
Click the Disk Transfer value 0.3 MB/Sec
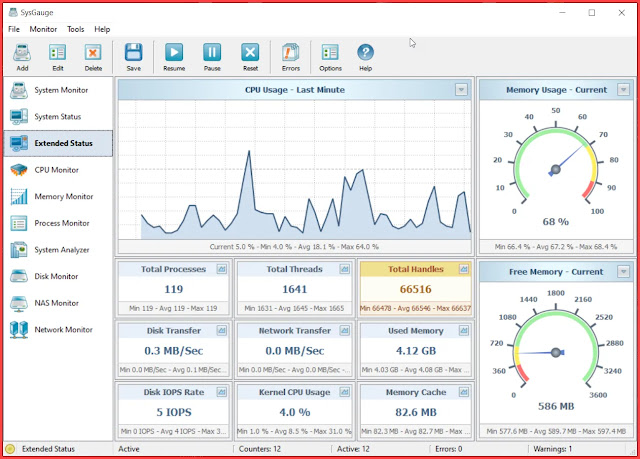pos(173,351)
